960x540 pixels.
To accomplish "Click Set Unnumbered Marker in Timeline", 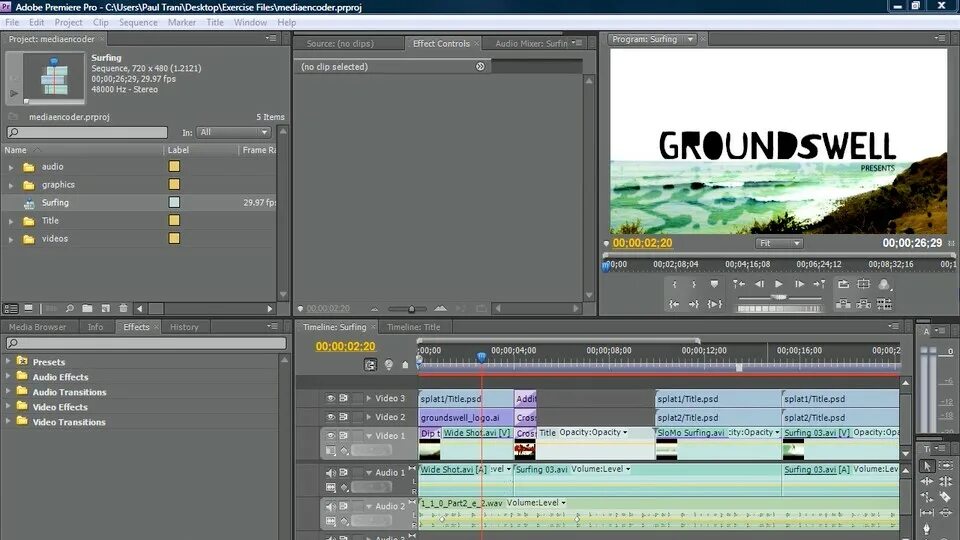I will (405, 365).
